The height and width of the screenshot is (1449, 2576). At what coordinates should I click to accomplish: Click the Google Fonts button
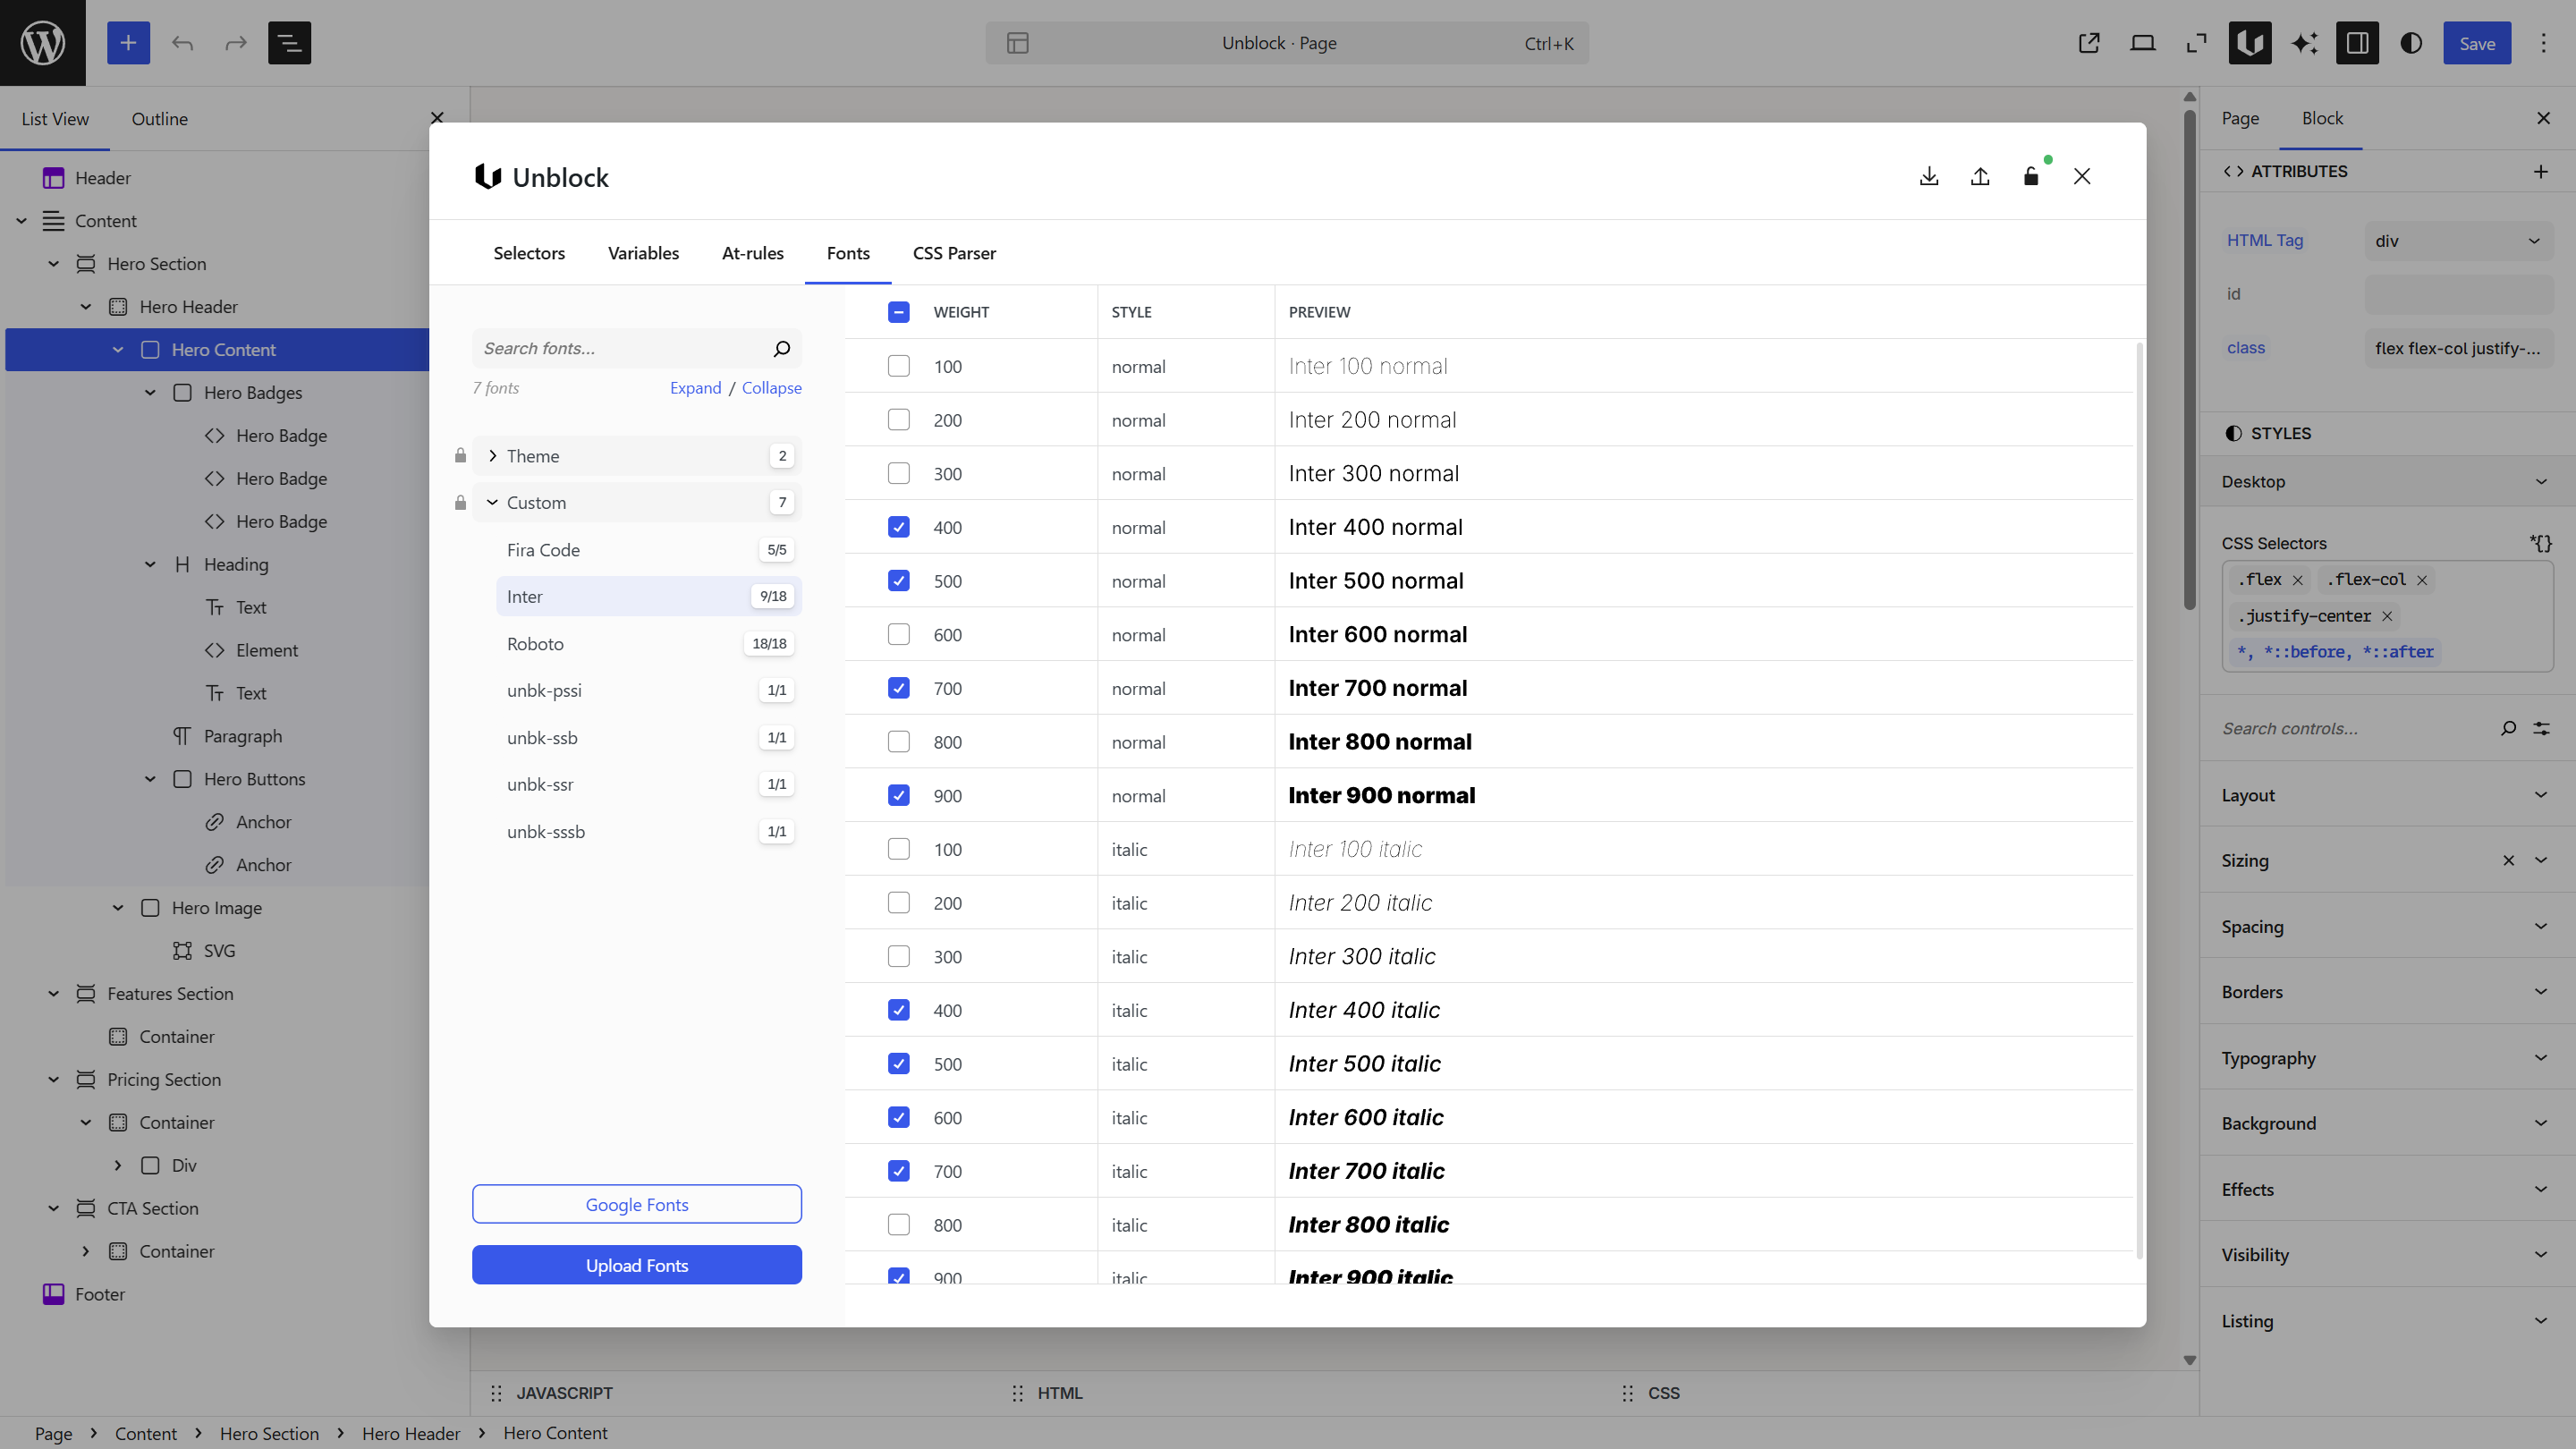click(x=636, y=1204)
